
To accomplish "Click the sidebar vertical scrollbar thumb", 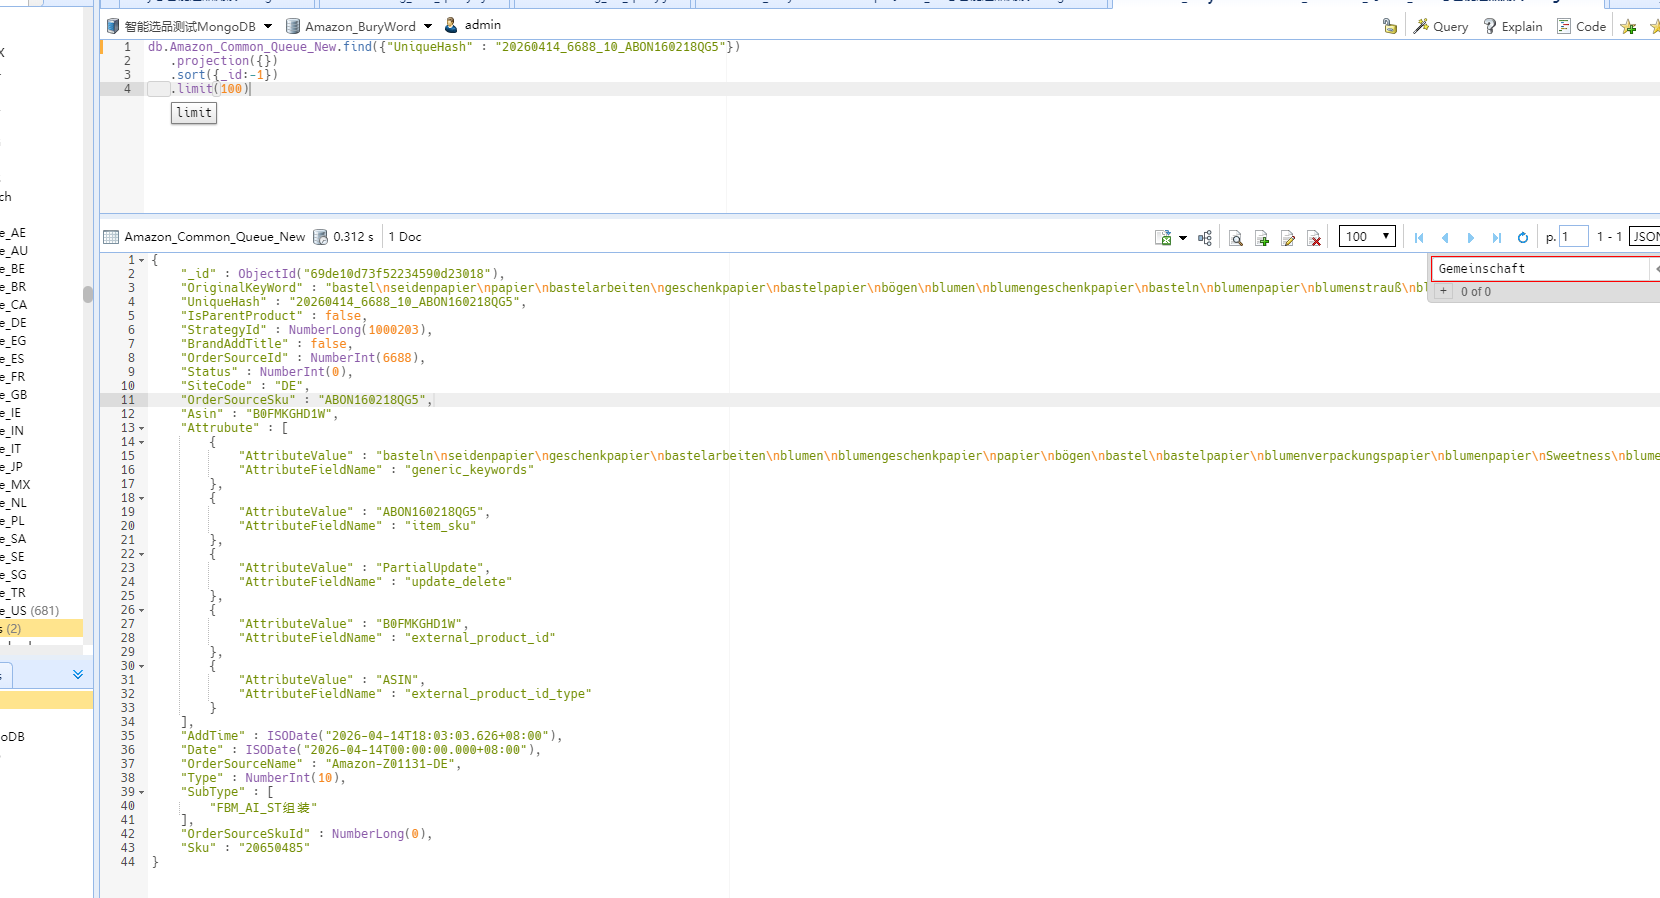I will pos(88,294).
